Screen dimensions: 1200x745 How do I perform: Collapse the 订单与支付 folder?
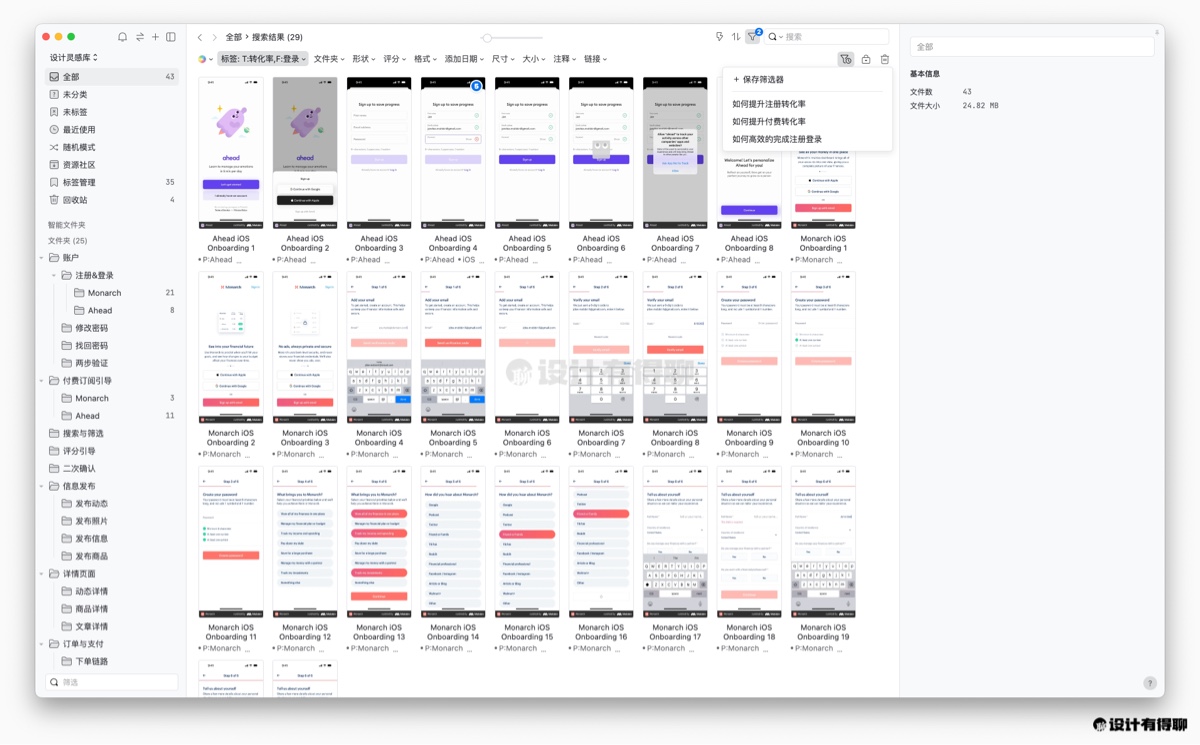pos(43,644)
